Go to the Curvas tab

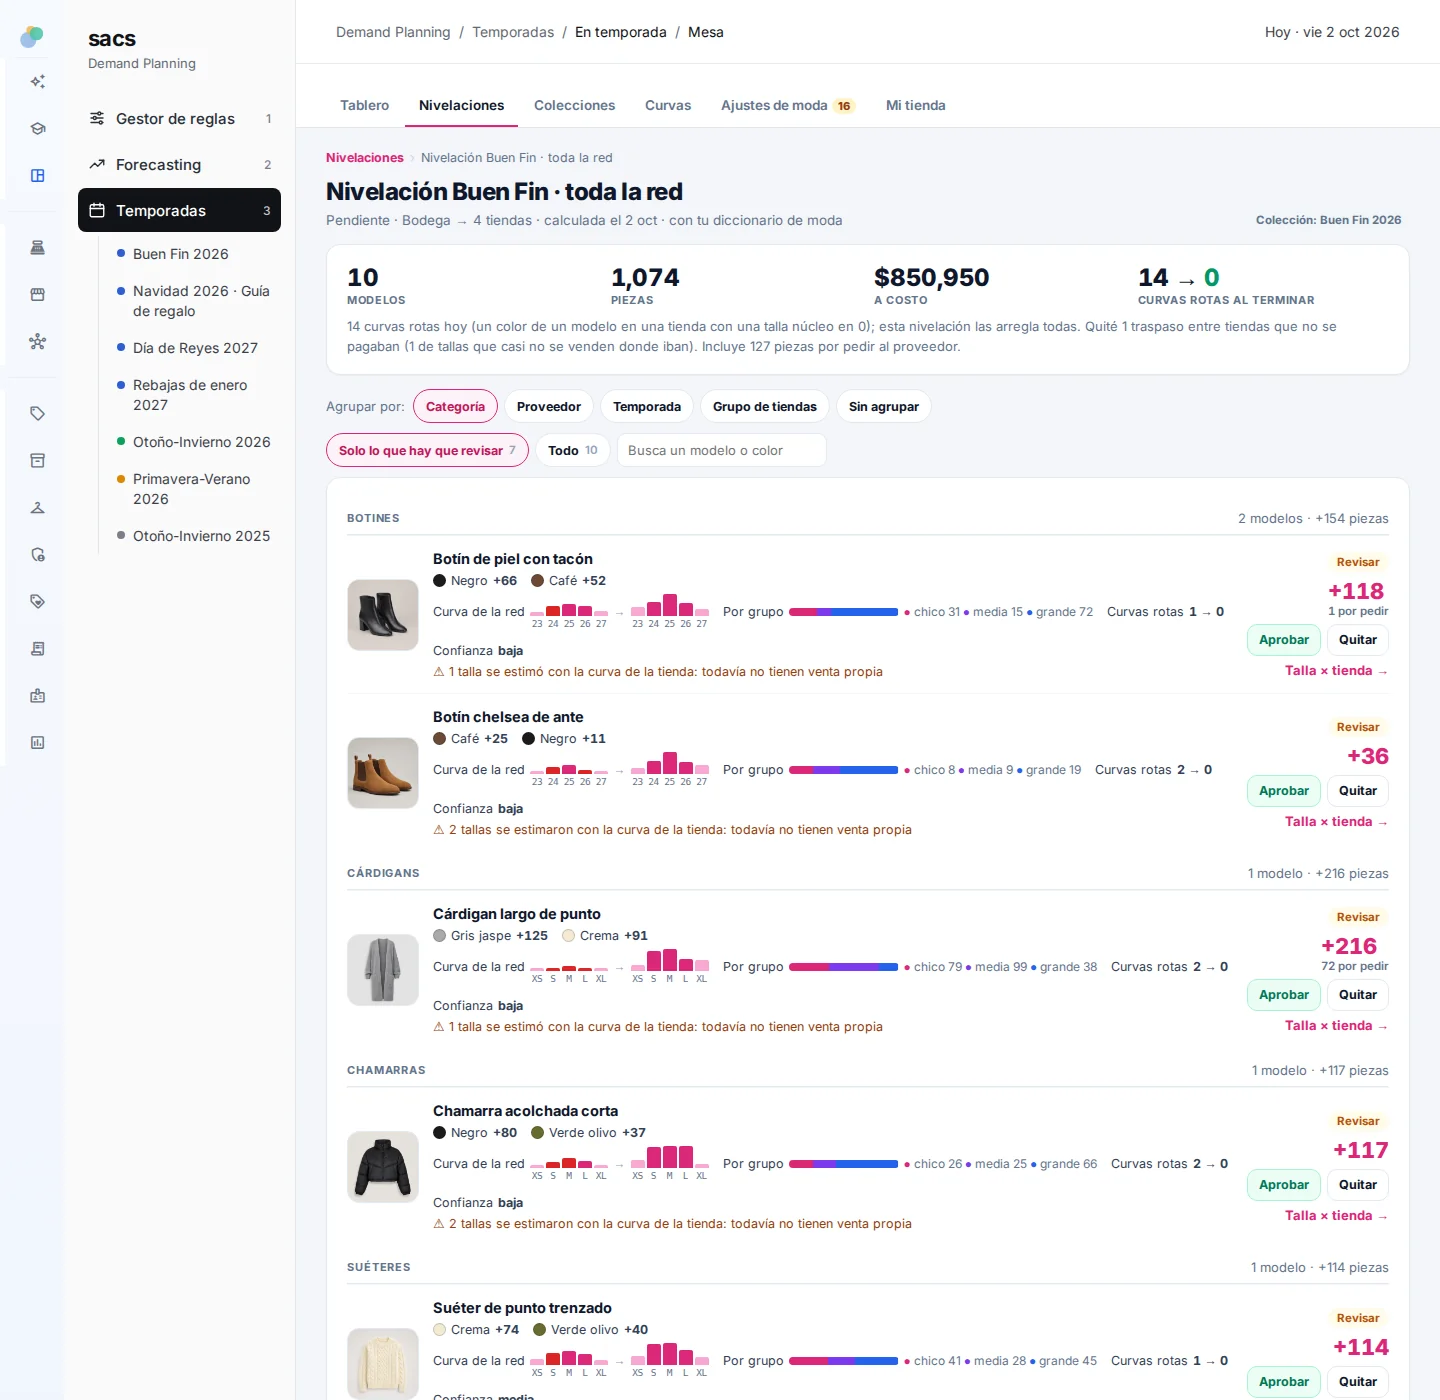click(x=668, y=105)
